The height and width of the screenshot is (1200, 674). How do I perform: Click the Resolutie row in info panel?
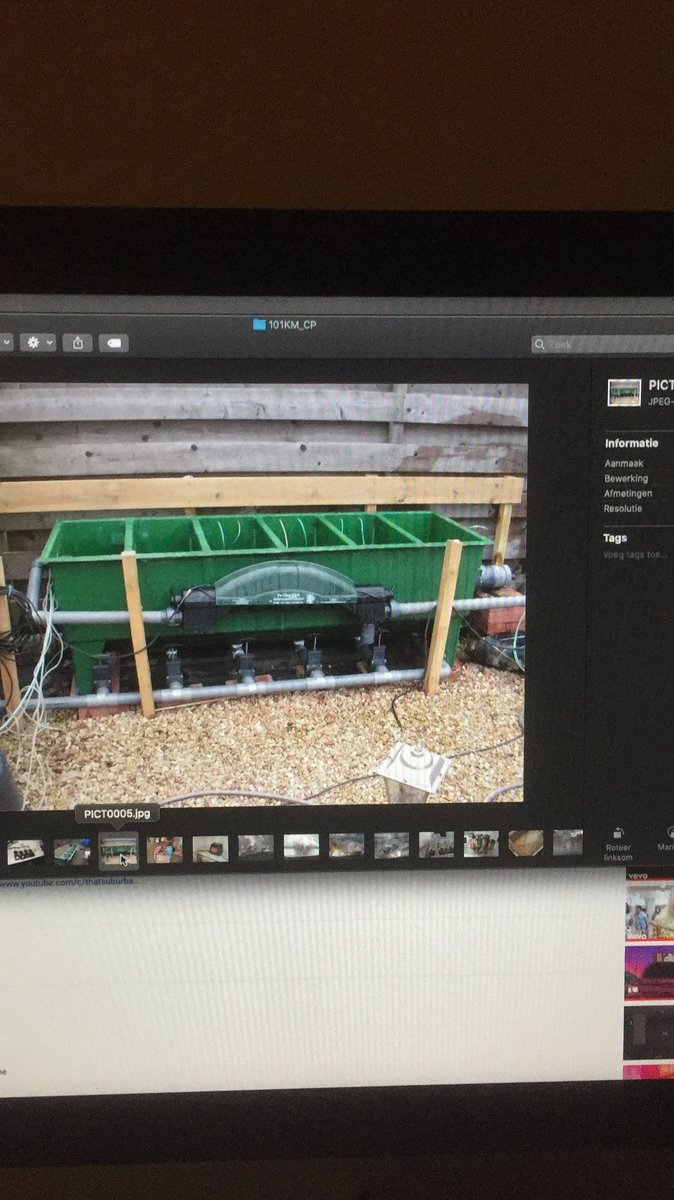point(623,509)
